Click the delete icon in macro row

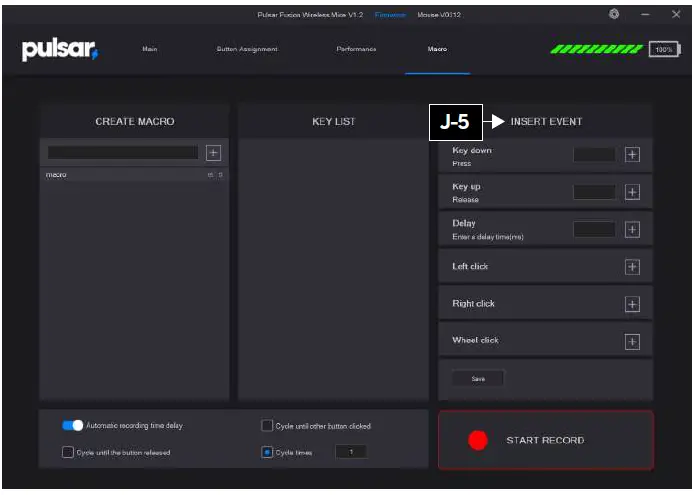[x=220, y=175]
